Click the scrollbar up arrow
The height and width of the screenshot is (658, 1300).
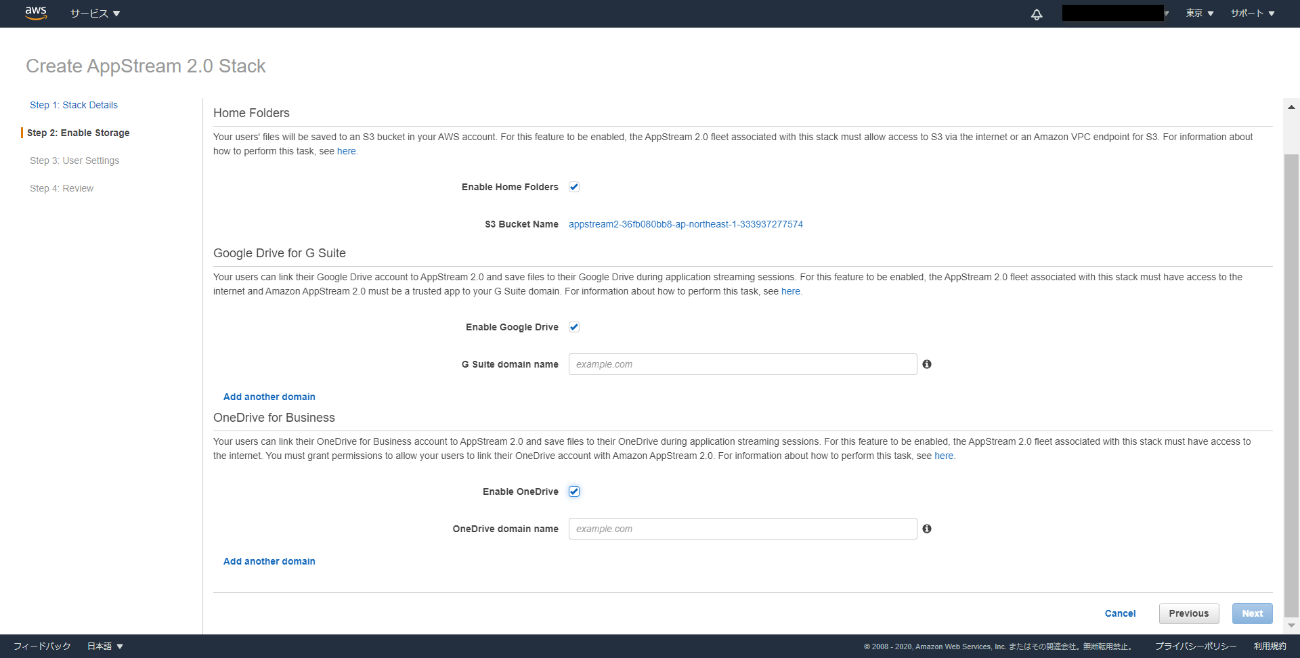(x=1291, y=106)
